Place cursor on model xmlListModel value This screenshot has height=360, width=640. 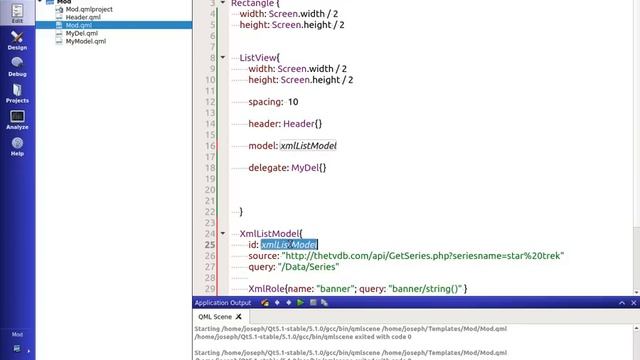tap(308, 146)
